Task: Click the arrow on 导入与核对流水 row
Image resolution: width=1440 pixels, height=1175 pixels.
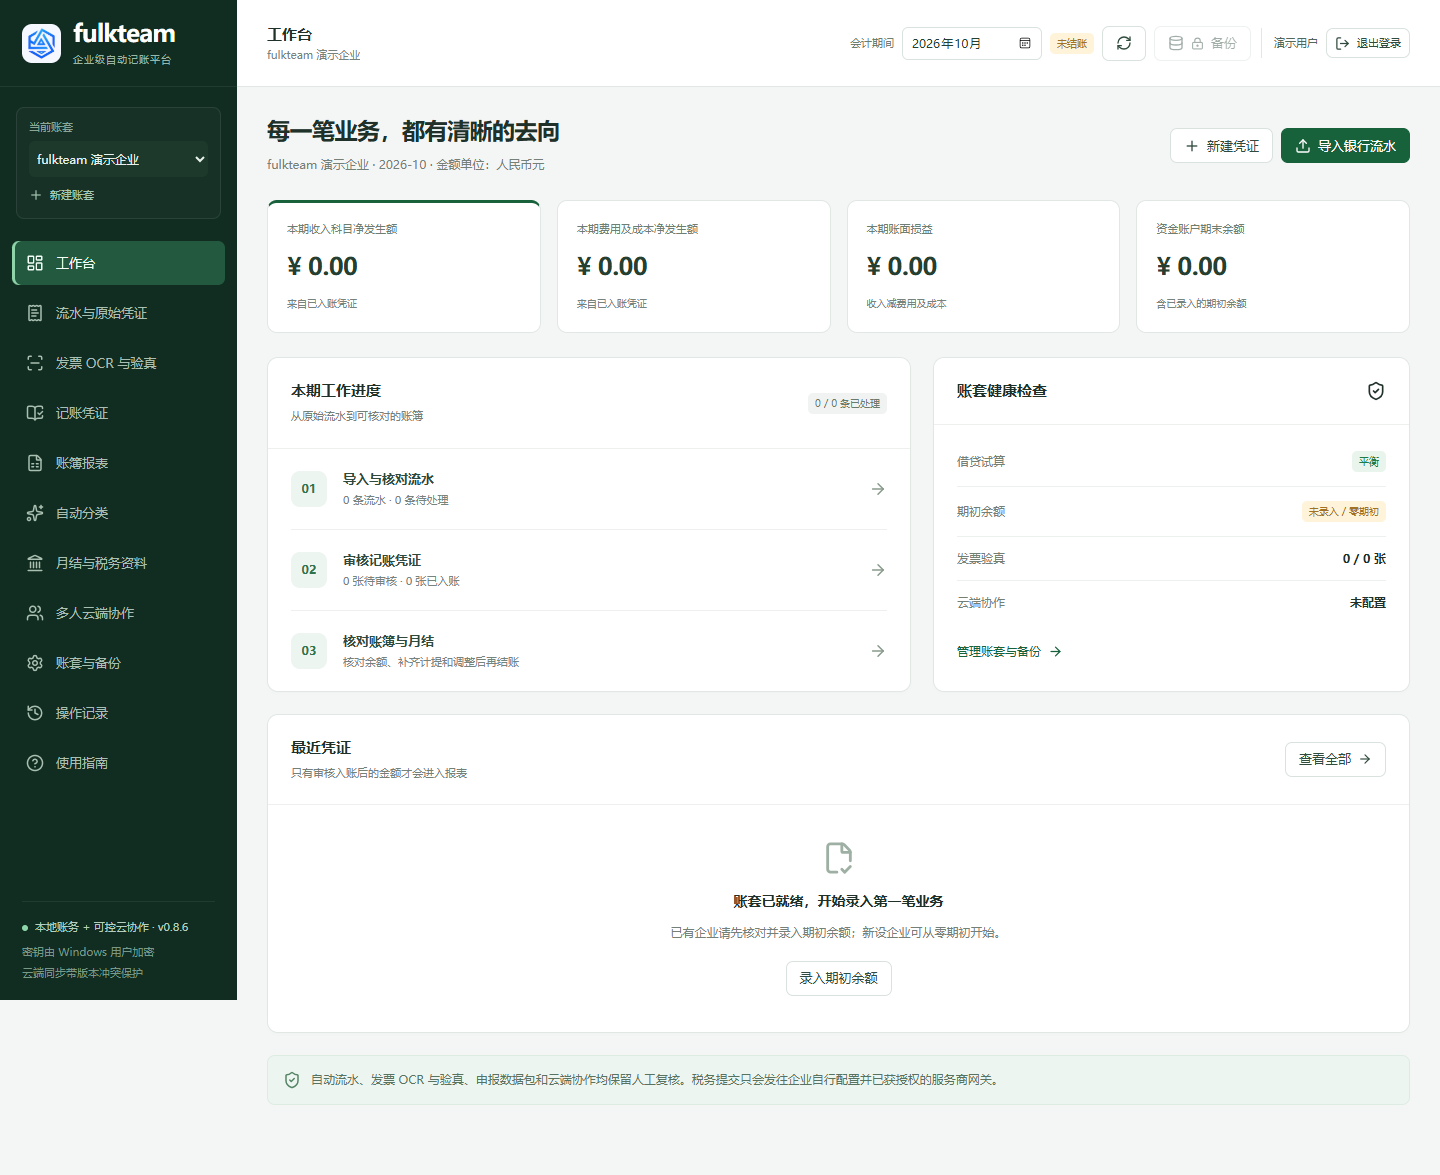Action: (x=878, y=489)
